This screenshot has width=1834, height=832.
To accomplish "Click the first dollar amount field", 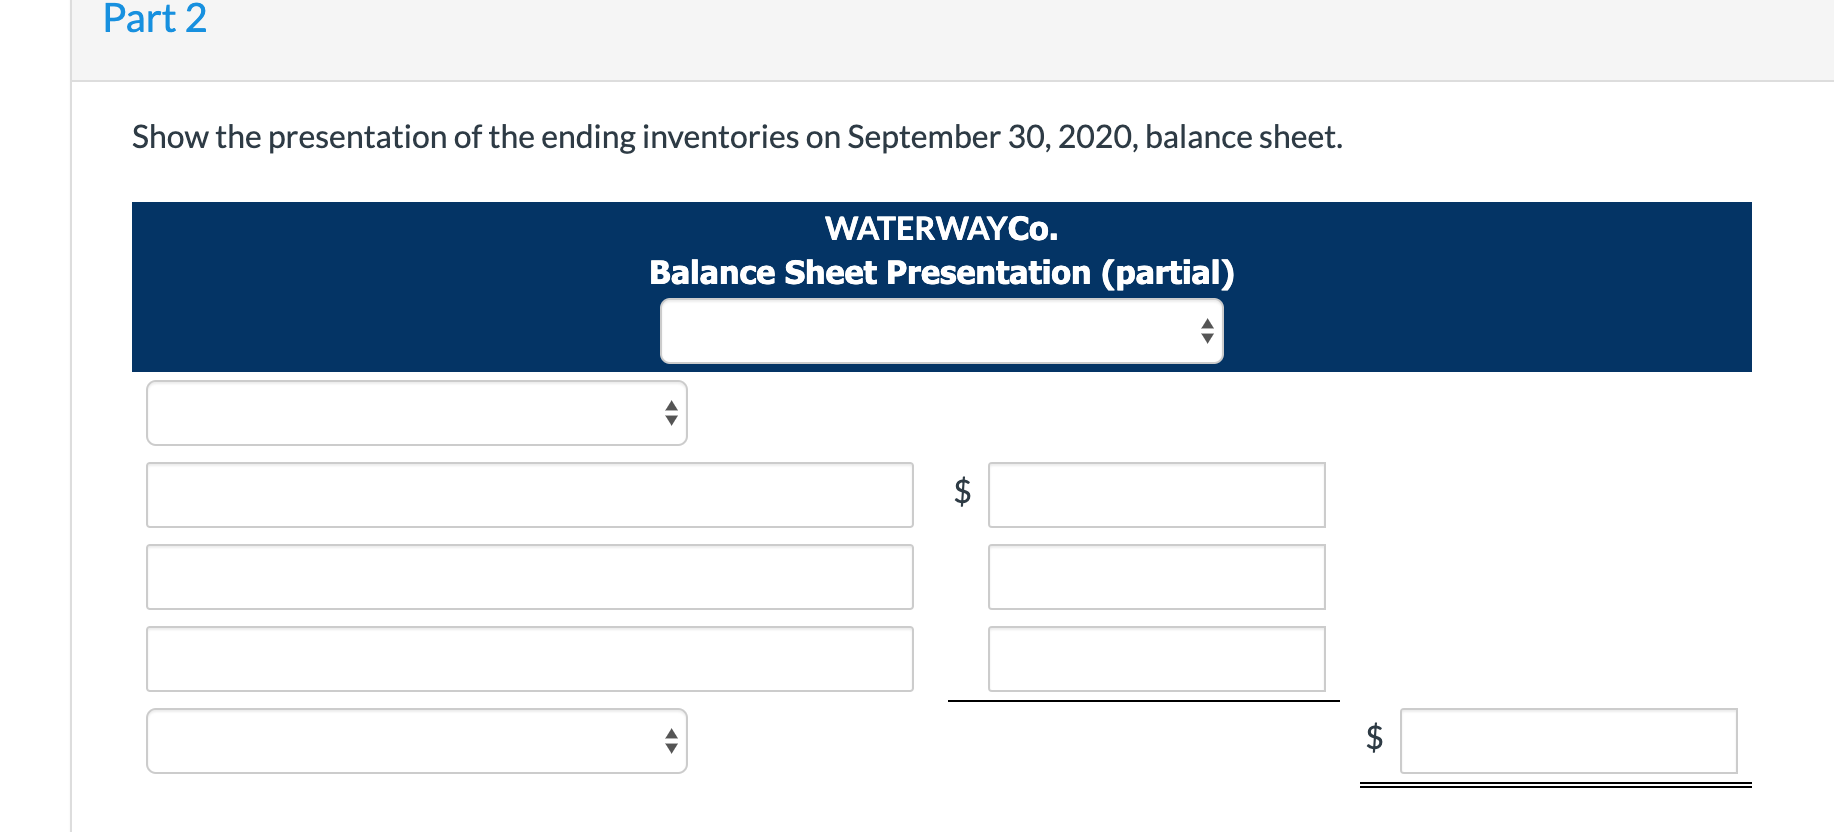I will [x=1156, y=494].
